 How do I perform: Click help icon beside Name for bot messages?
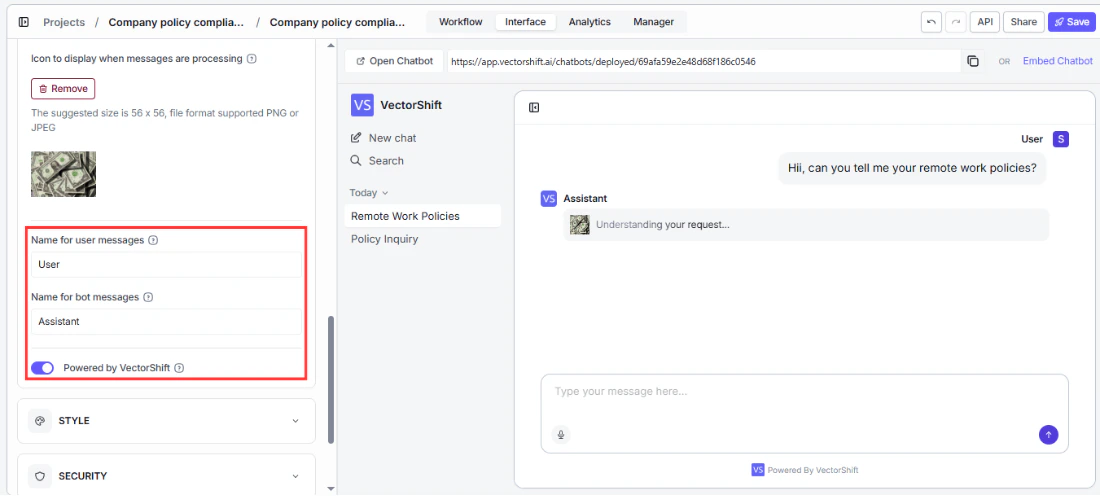click(148, 297)
